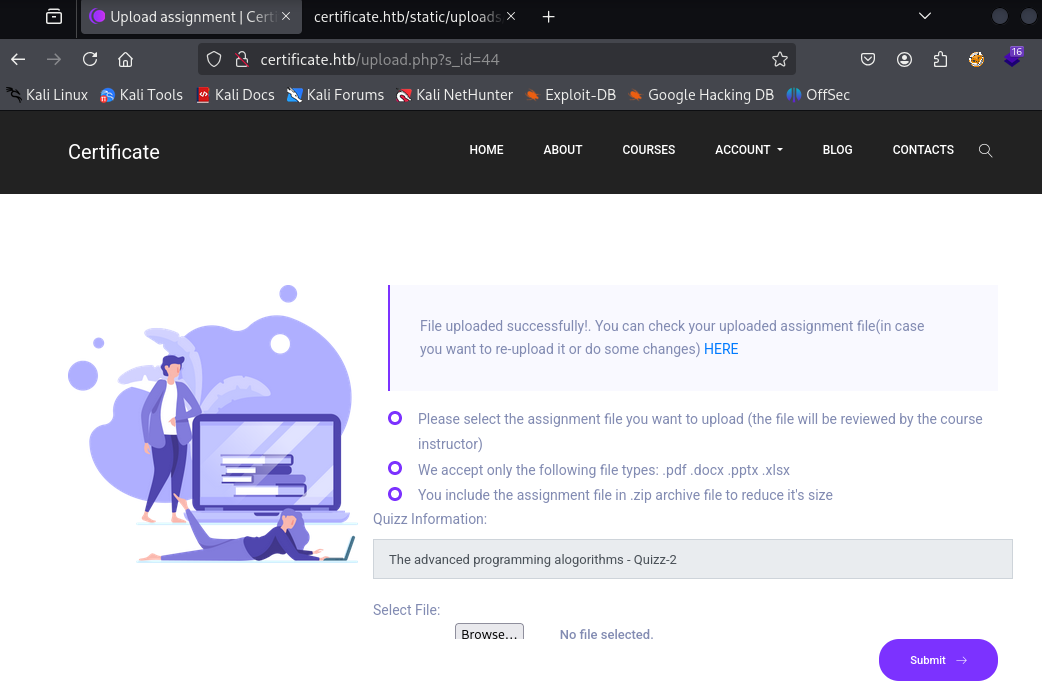Close the Upload assignment tab
This screenshot has height=691, width=1042.
[286, 17]
